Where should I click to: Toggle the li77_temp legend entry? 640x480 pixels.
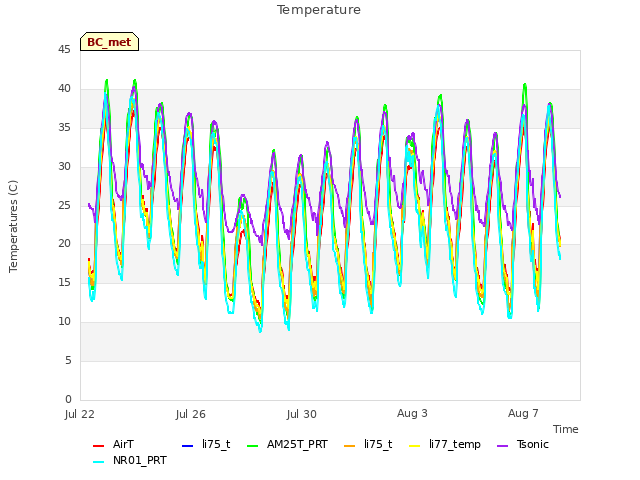pyautogui.click(x=444, y=444)
